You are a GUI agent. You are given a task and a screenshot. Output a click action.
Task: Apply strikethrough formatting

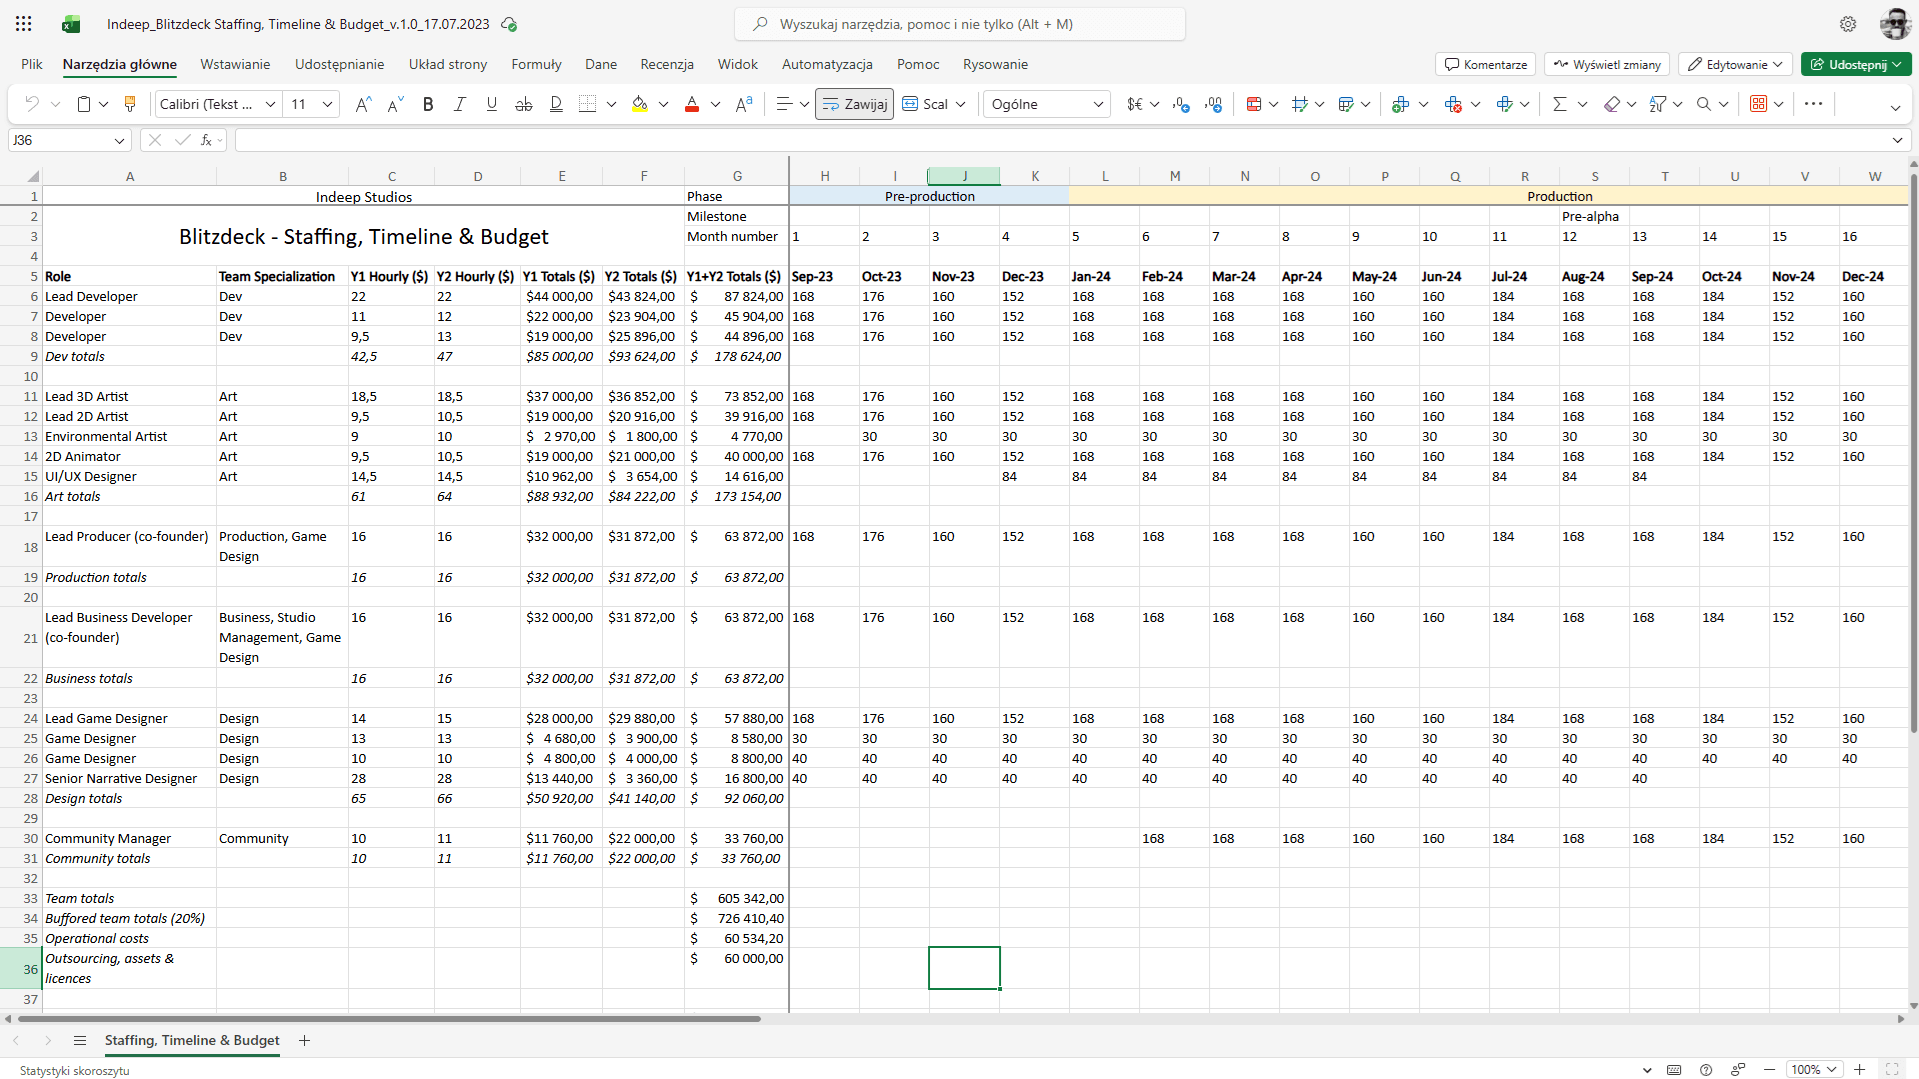click(x=523, y=104)
